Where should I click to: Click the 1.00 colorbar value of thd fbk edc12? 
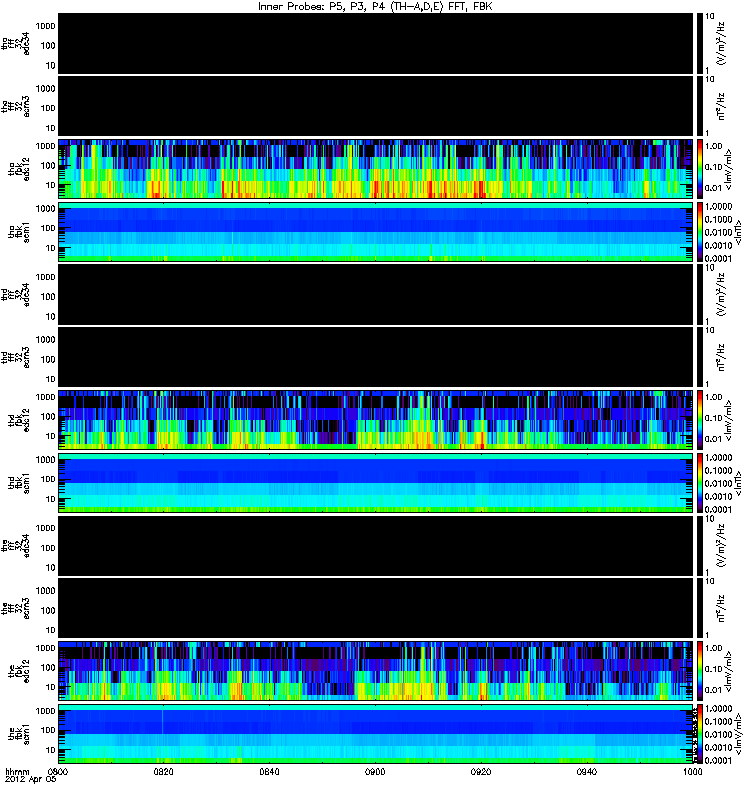click(x=714, y=397)
